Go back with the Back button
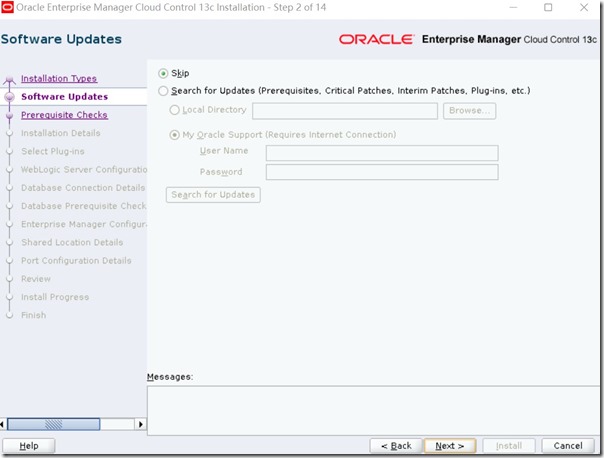Screen dimensions: 604x458 [x=396, y=446]
